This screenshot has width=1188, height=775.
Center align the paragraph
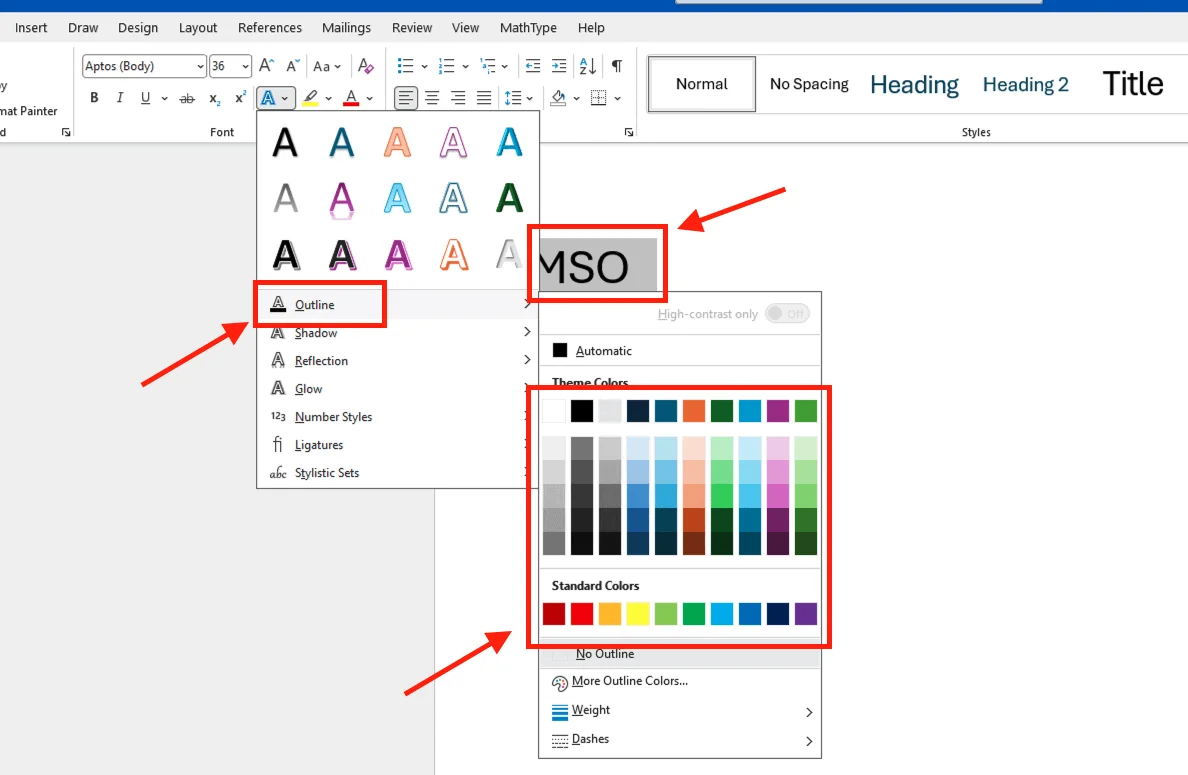click(432, 98)
